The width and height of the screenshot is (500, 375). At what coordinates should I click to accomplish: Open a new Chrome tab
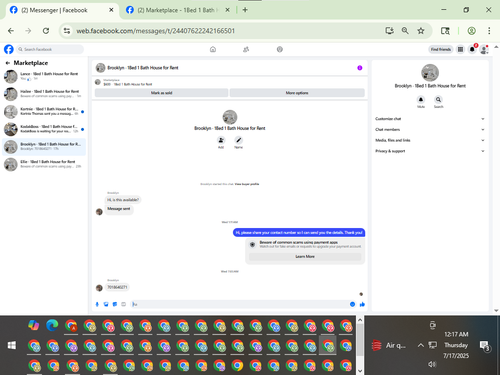[x=245, y=10]
